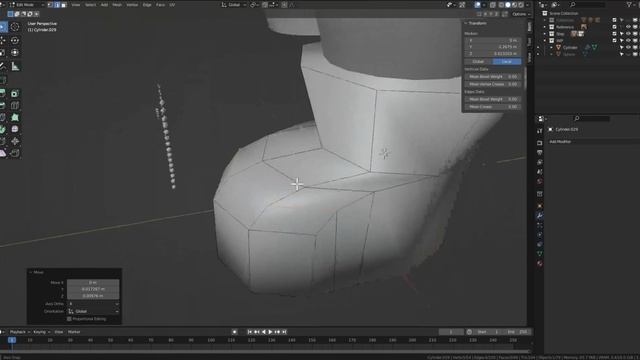Open the Edit Mode dropdown
Image resolution: width=640 pixels, height=360 pixels.
tap(26, 5)
